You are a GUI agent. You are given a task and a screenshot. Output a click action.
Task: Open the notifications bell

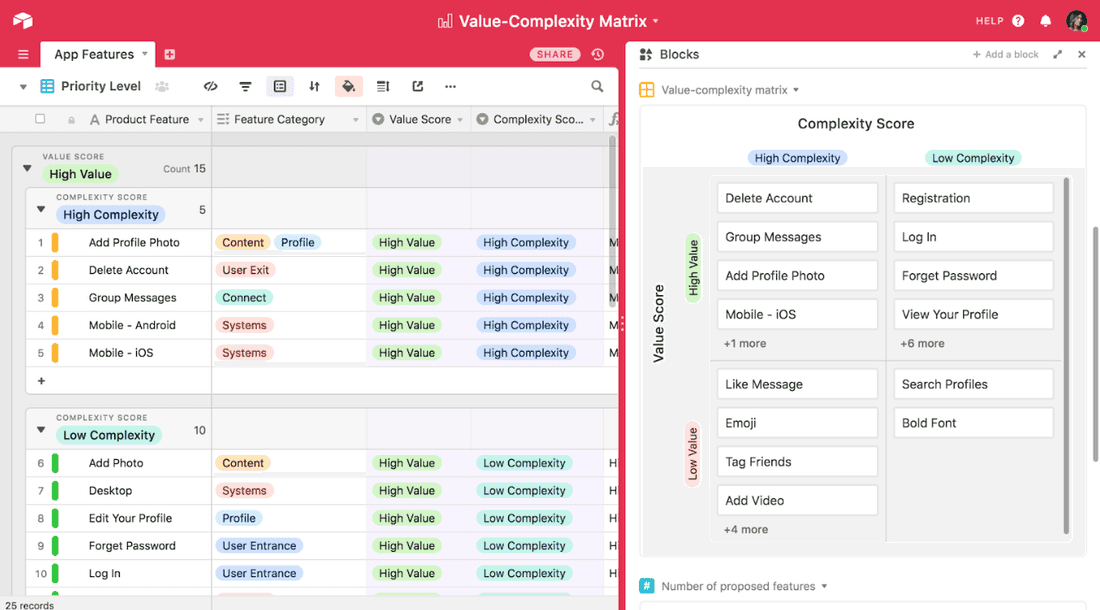pos(1046,21)
